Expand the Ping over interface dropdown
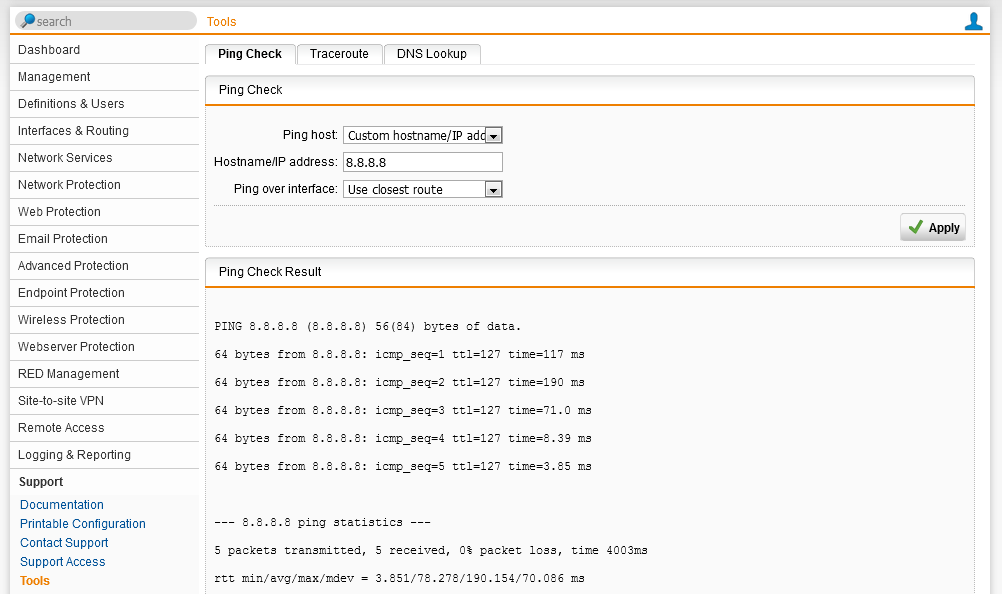 pos(422,189)
